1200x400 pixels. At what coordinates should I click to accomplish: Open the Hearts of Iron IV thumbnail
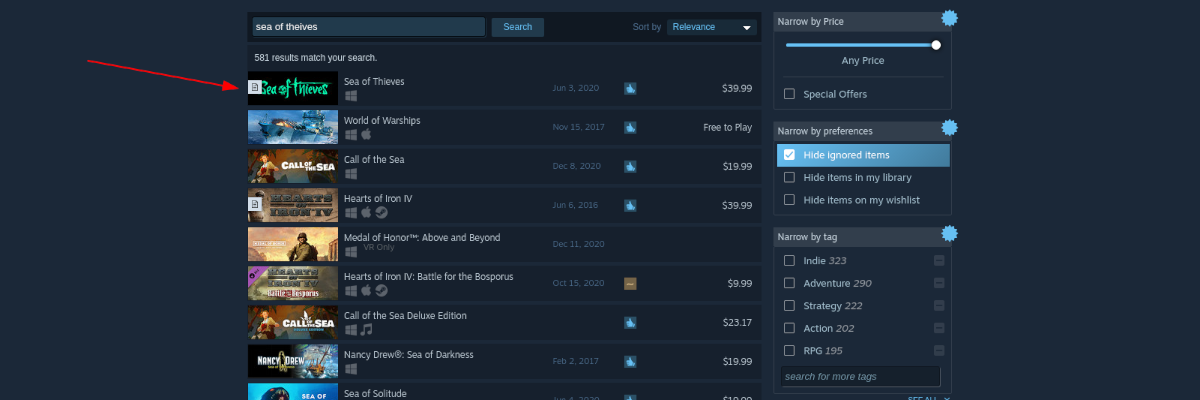pos(293,205)
